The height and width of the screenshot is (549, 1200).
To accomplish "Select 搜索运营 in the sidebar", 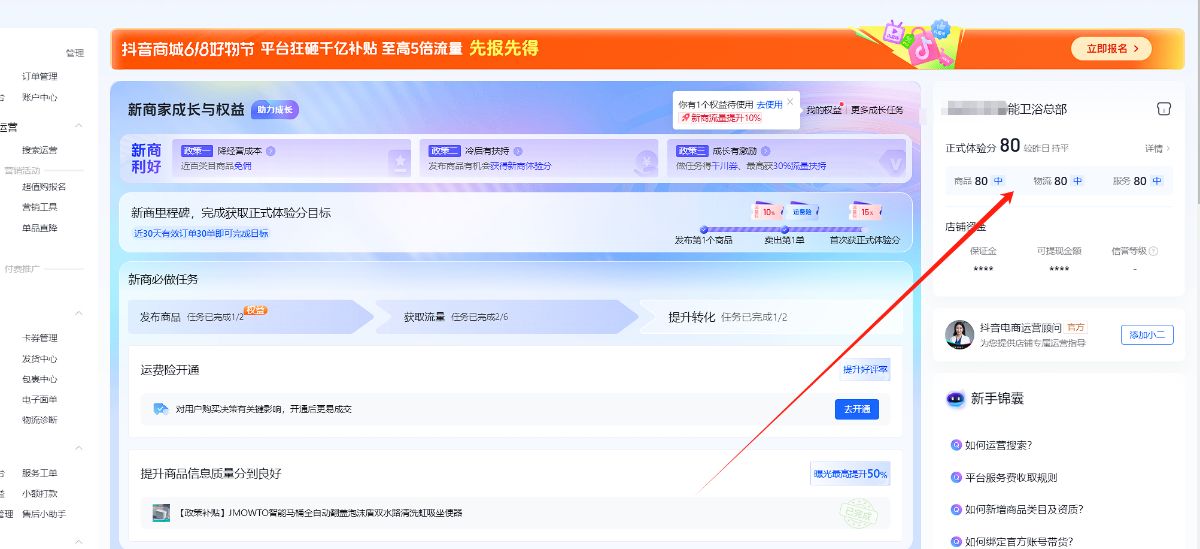I will click(x=40, y=150).
